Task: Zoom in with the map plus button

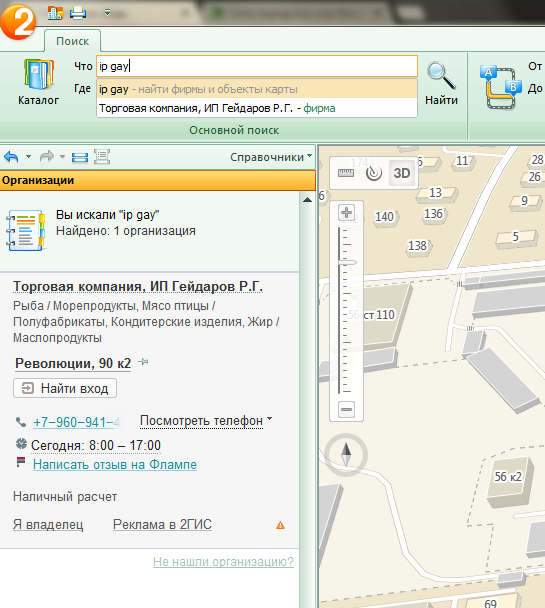Action: point(347,212)
